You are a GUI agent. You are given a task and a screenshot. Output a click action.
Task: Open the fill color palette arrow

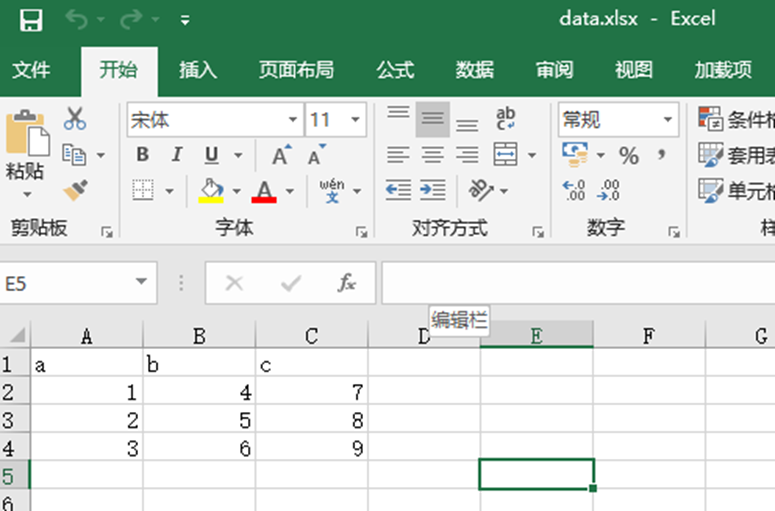[237, 191]
